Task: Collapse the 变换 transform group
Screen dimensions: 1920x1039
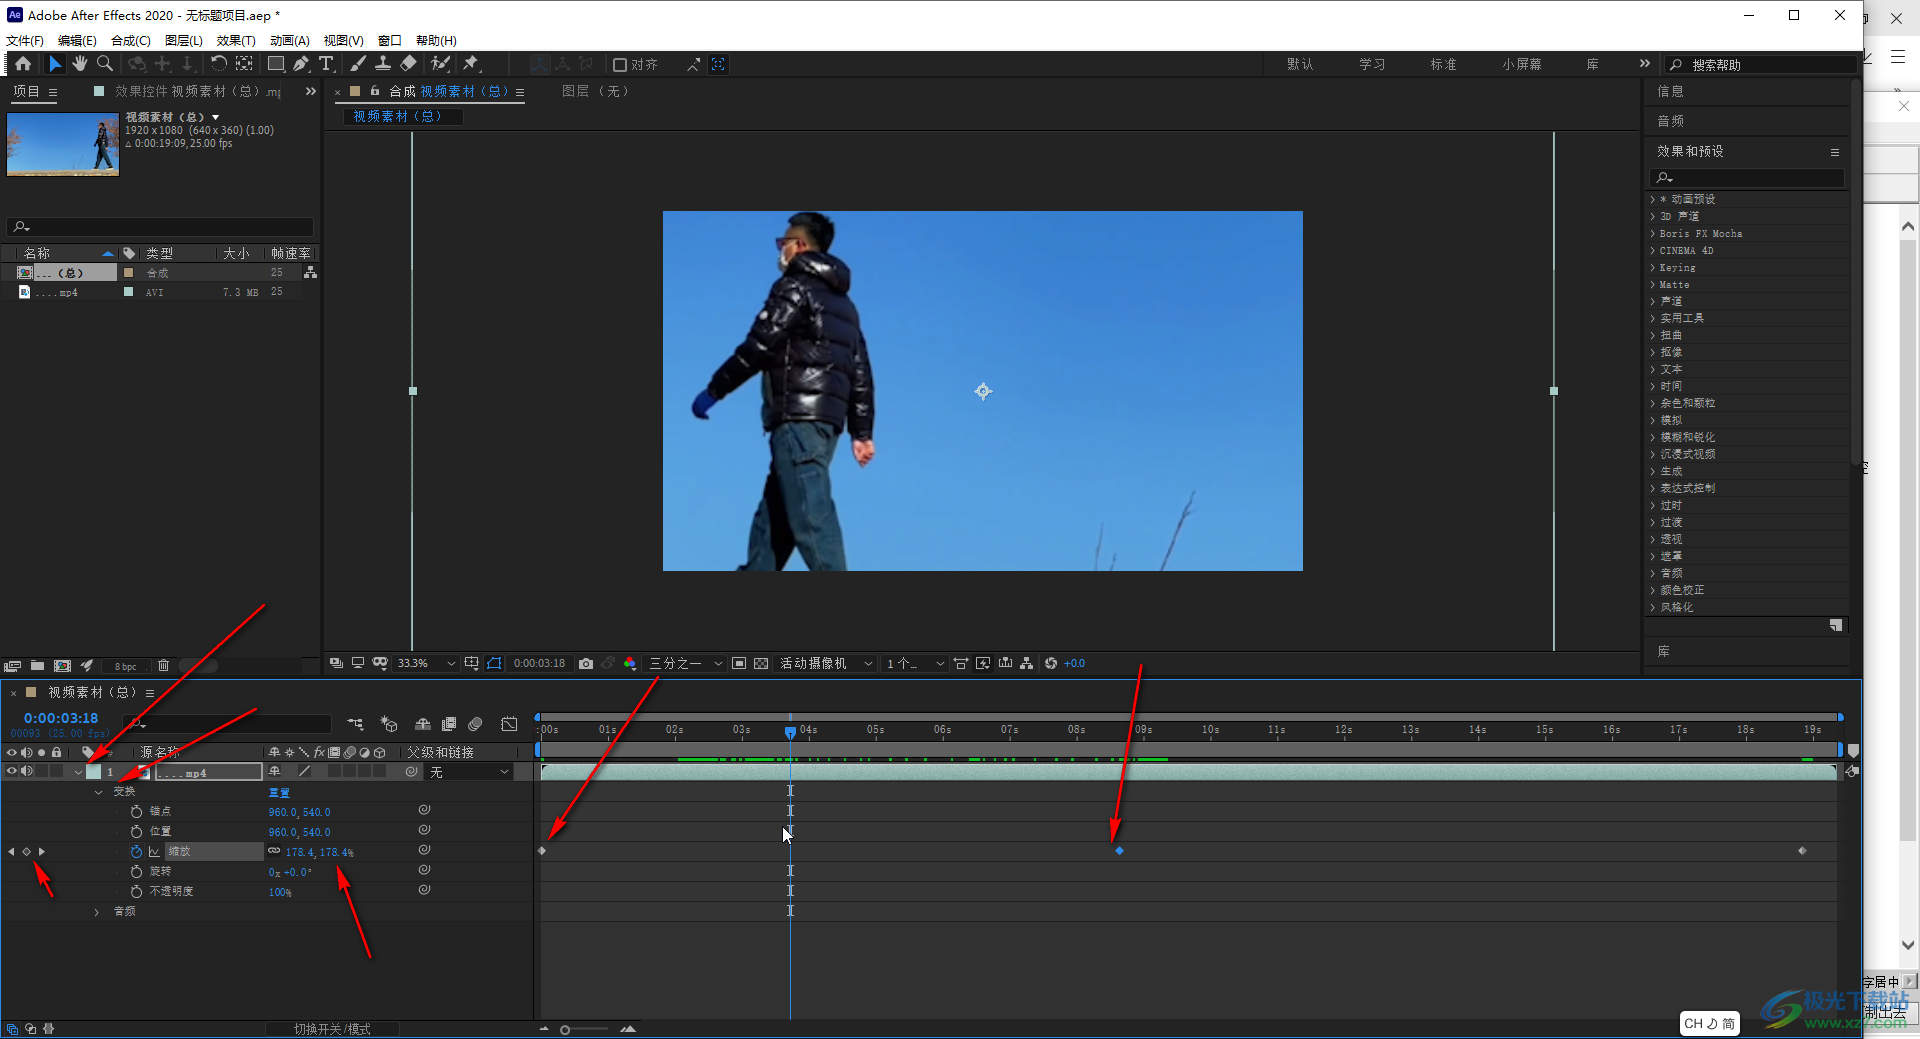Action: (98, 792)
